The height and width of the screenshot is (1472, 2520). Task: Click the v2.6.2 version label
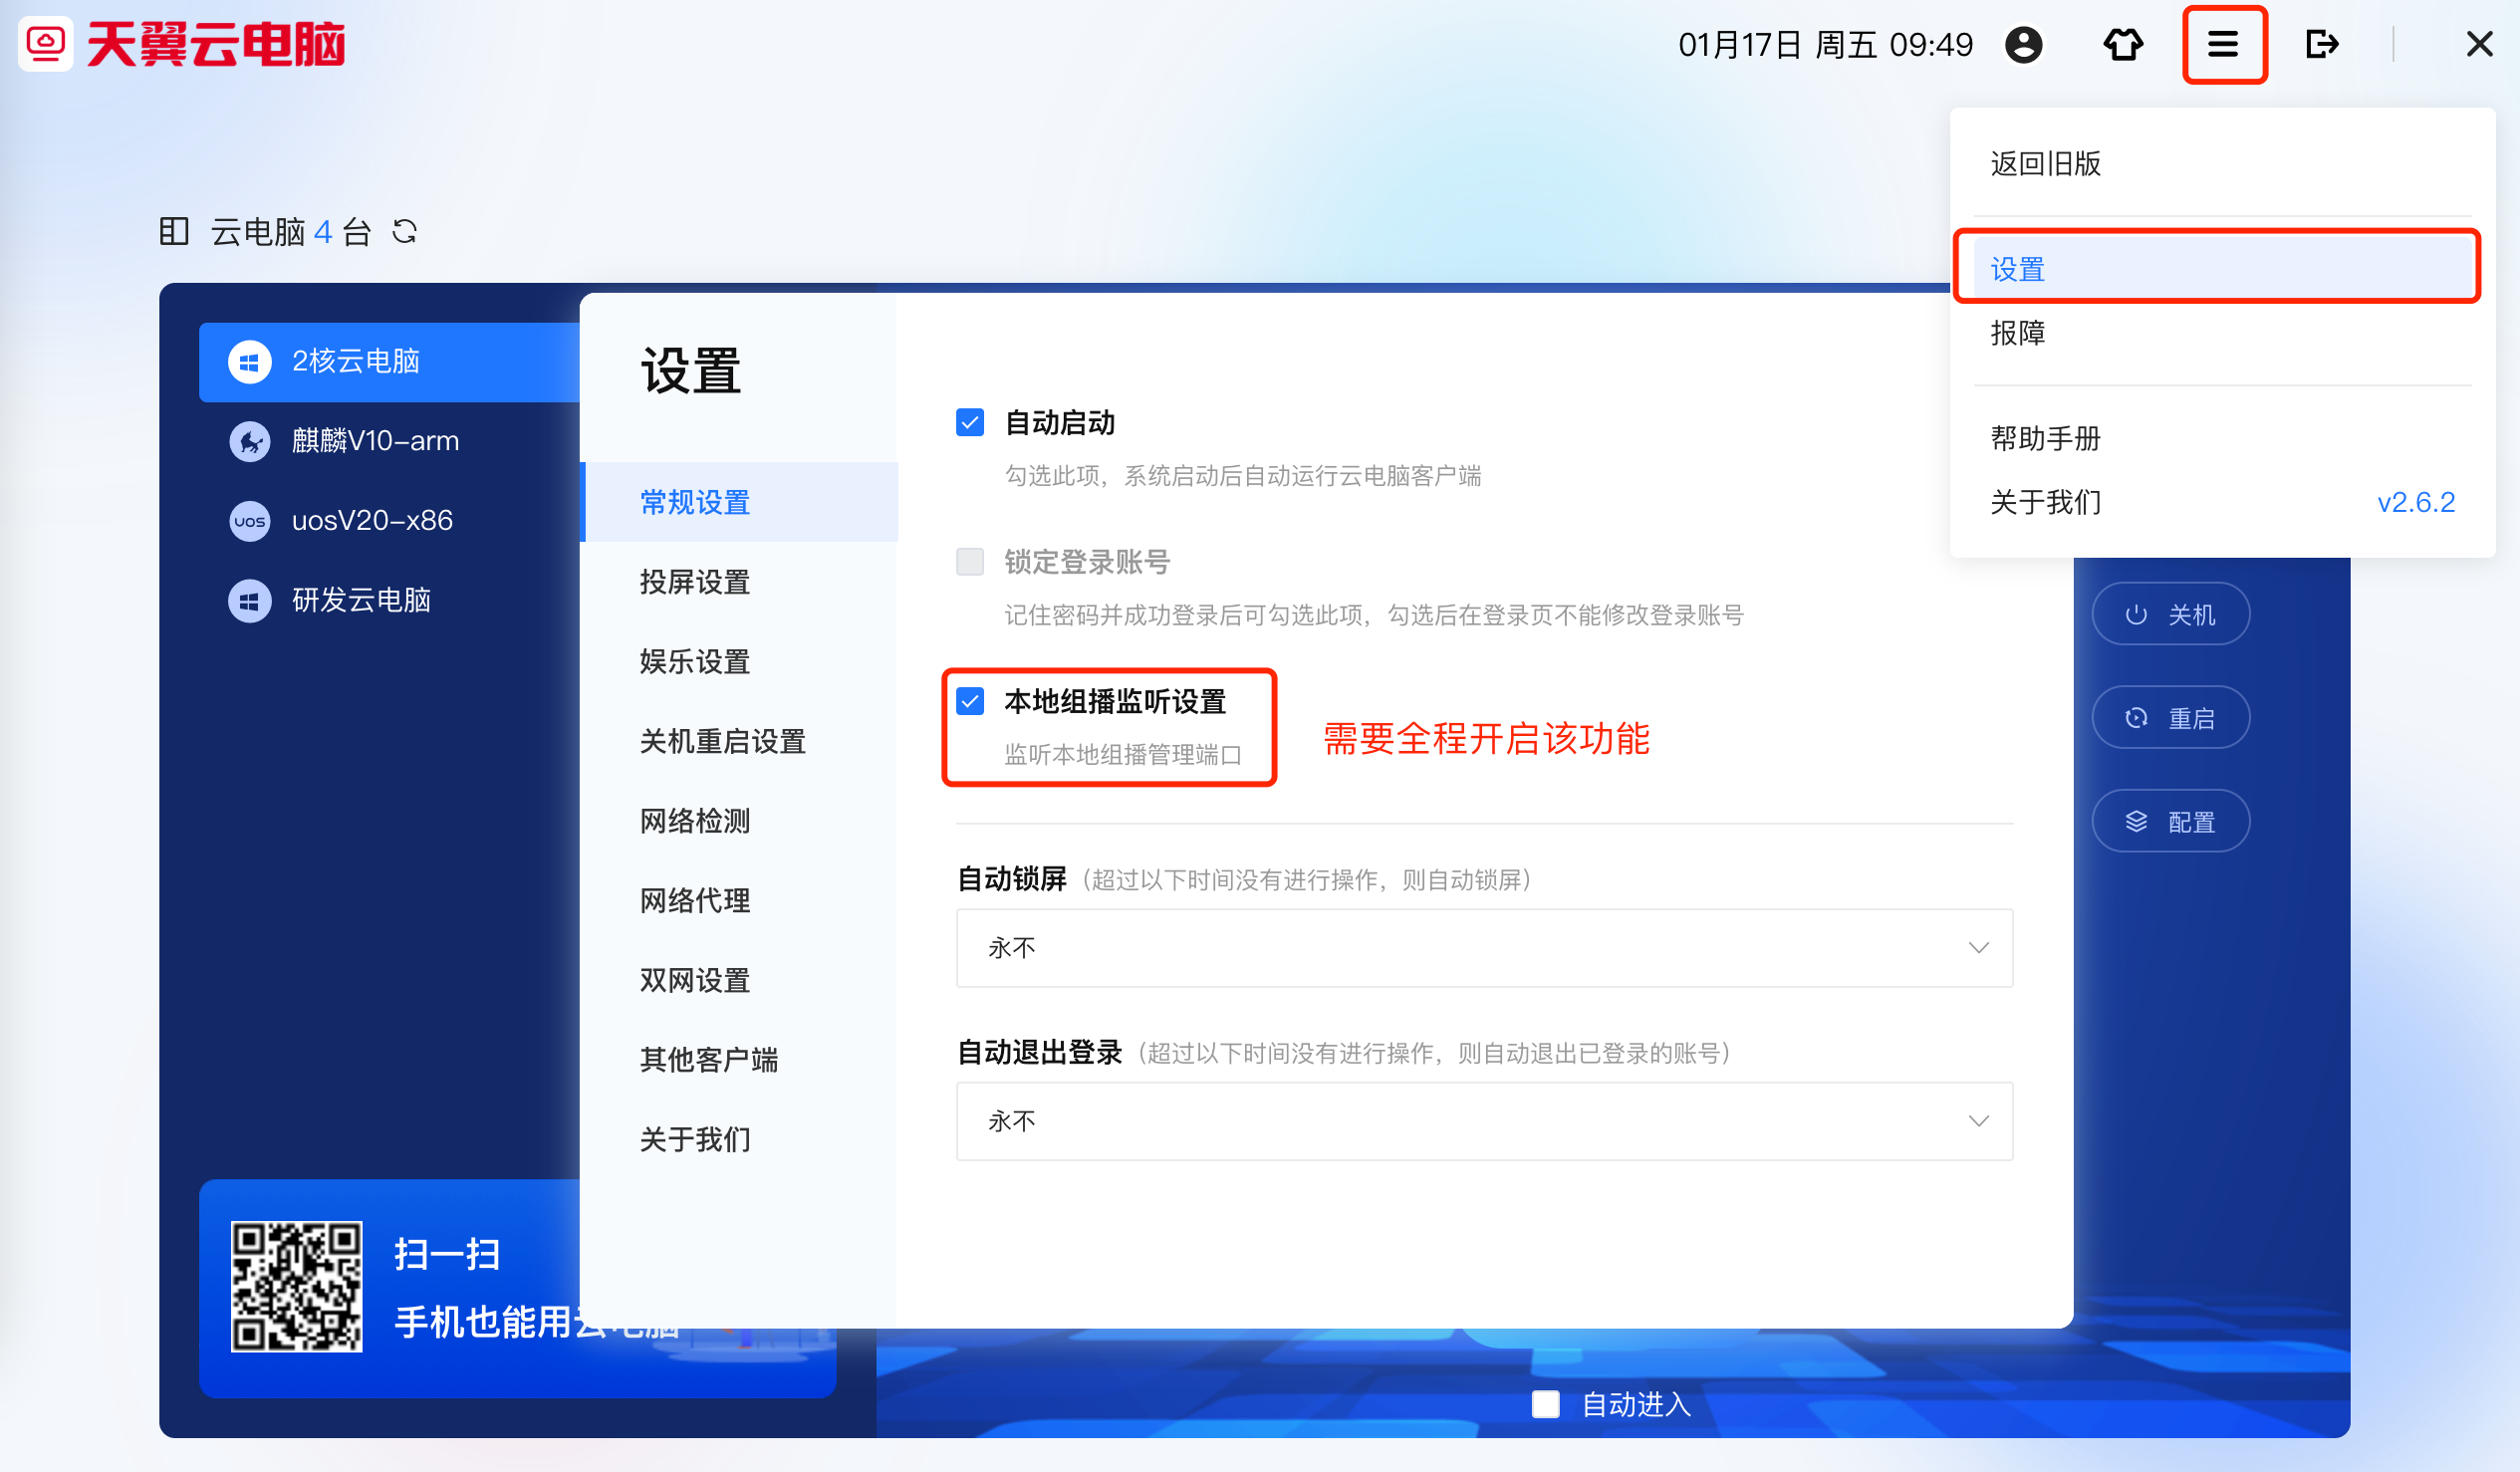pyautogui.click(x=2416, y=503)
